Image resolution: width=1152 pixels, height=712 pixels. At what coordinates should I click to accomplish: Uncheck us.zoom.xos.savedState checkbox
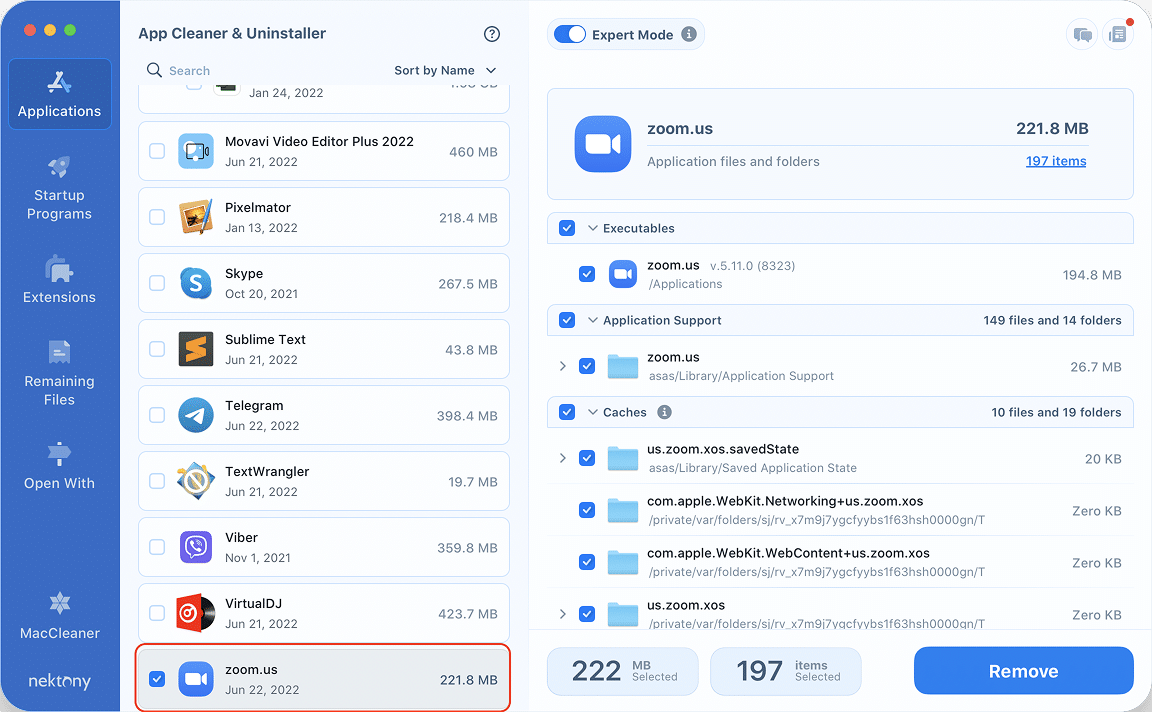(x=587, y=458)
